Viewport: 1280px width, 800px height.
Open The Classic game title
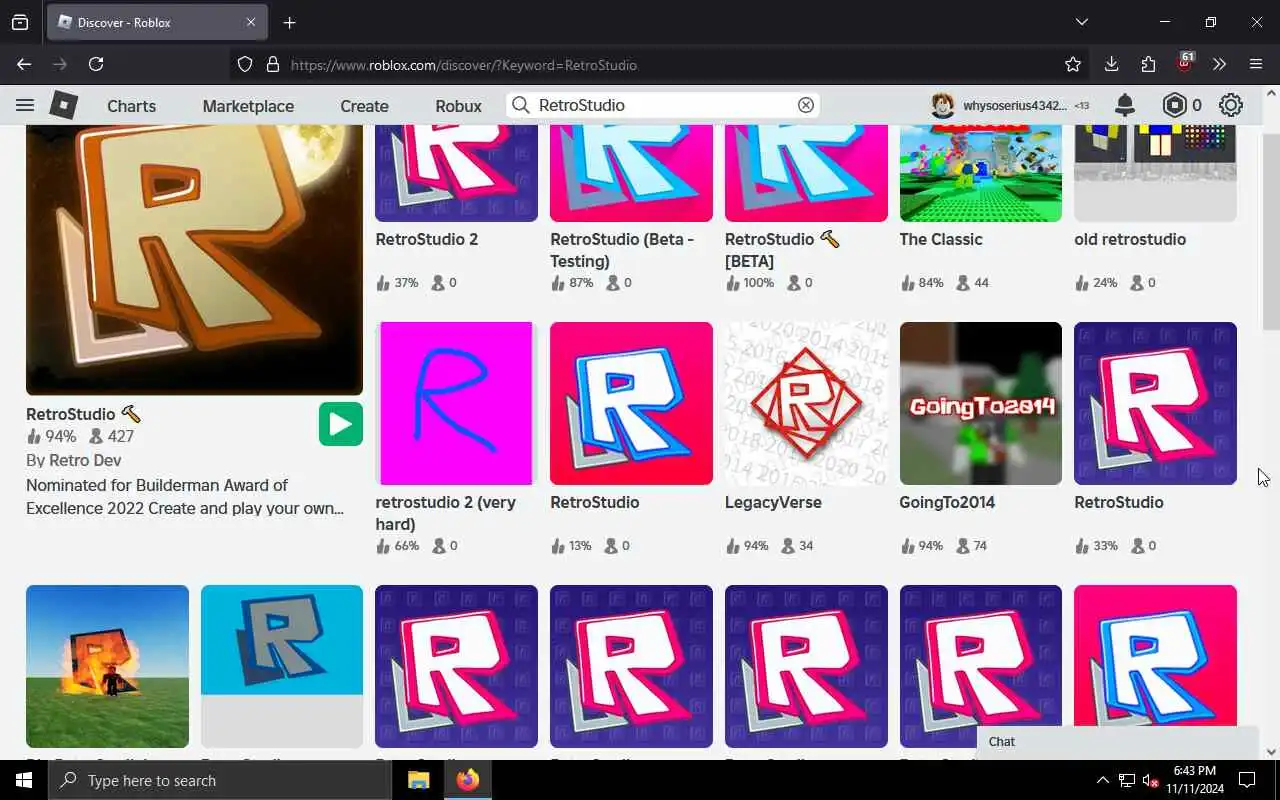point(941,239)
